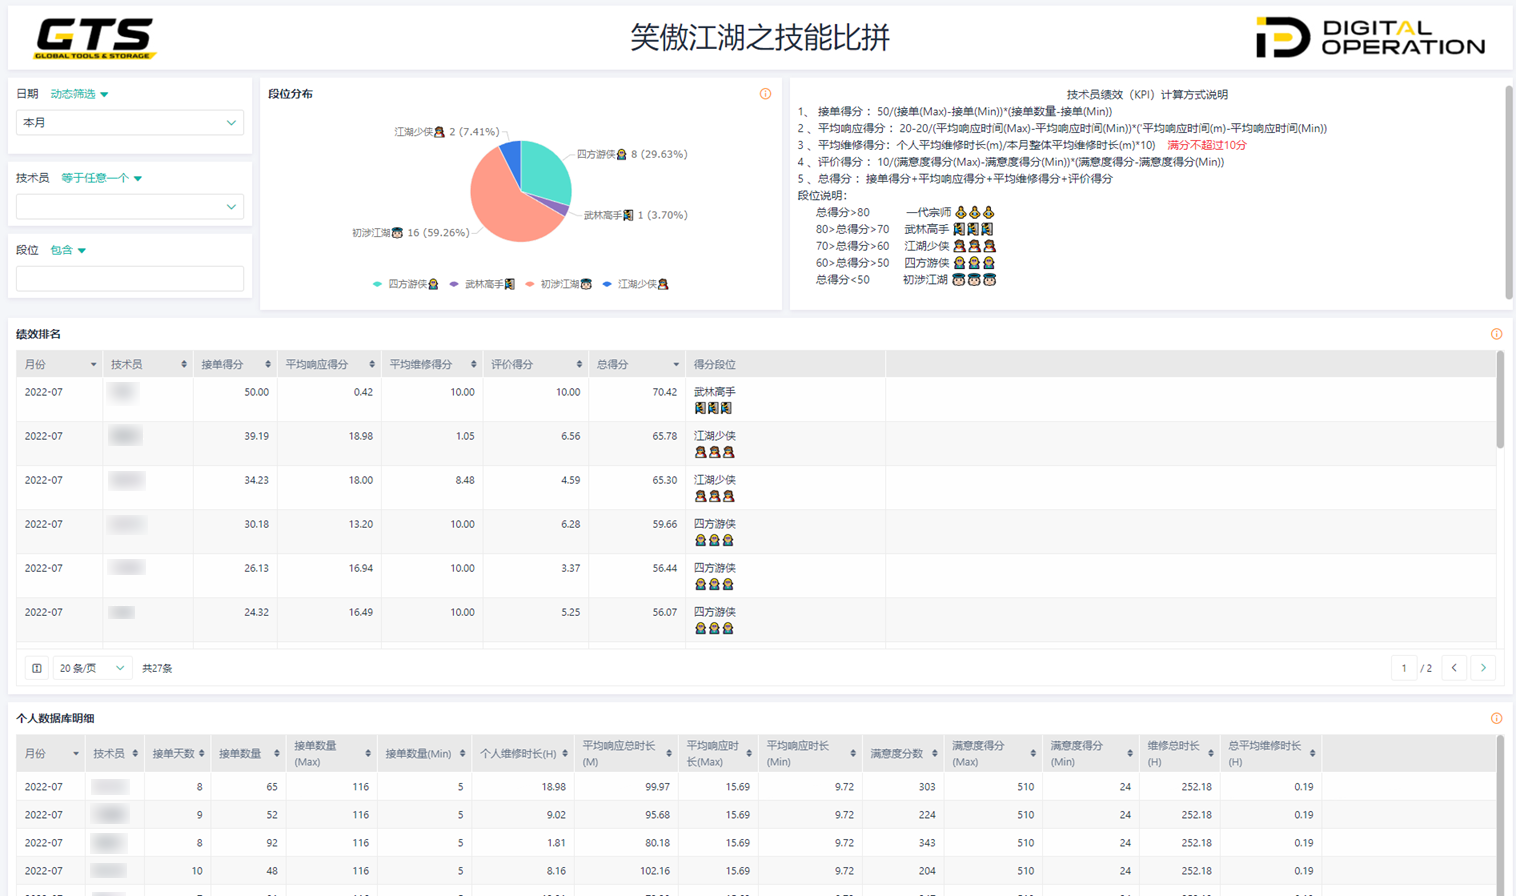
Task: Click the info icon in 段位分布 panel
Action: [765, 94]
